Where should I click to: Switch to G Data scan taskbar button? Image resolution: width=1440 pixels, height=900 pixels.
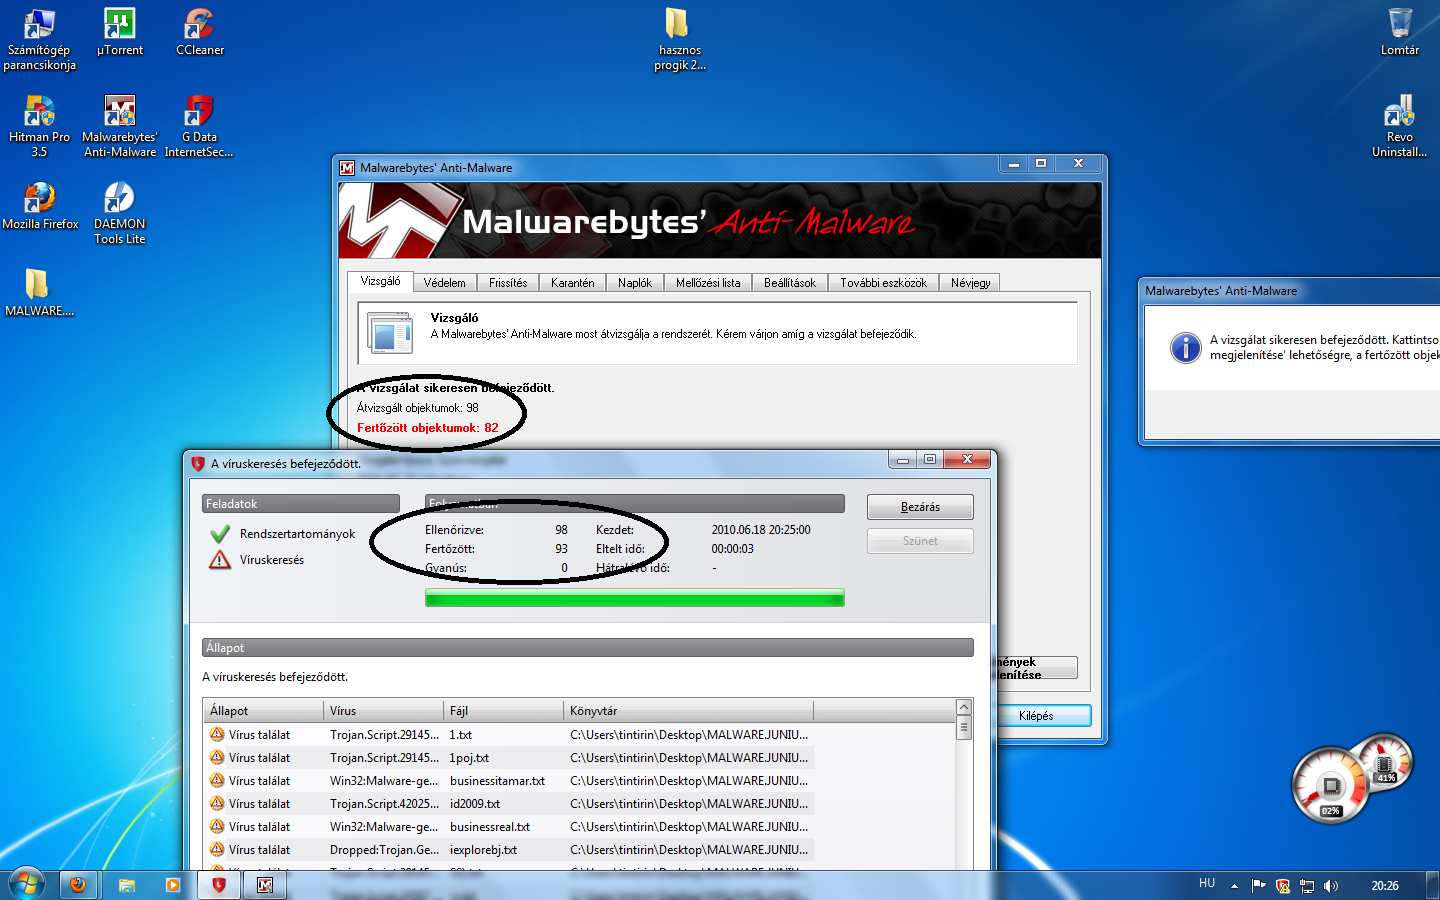[x=219, y=885]
